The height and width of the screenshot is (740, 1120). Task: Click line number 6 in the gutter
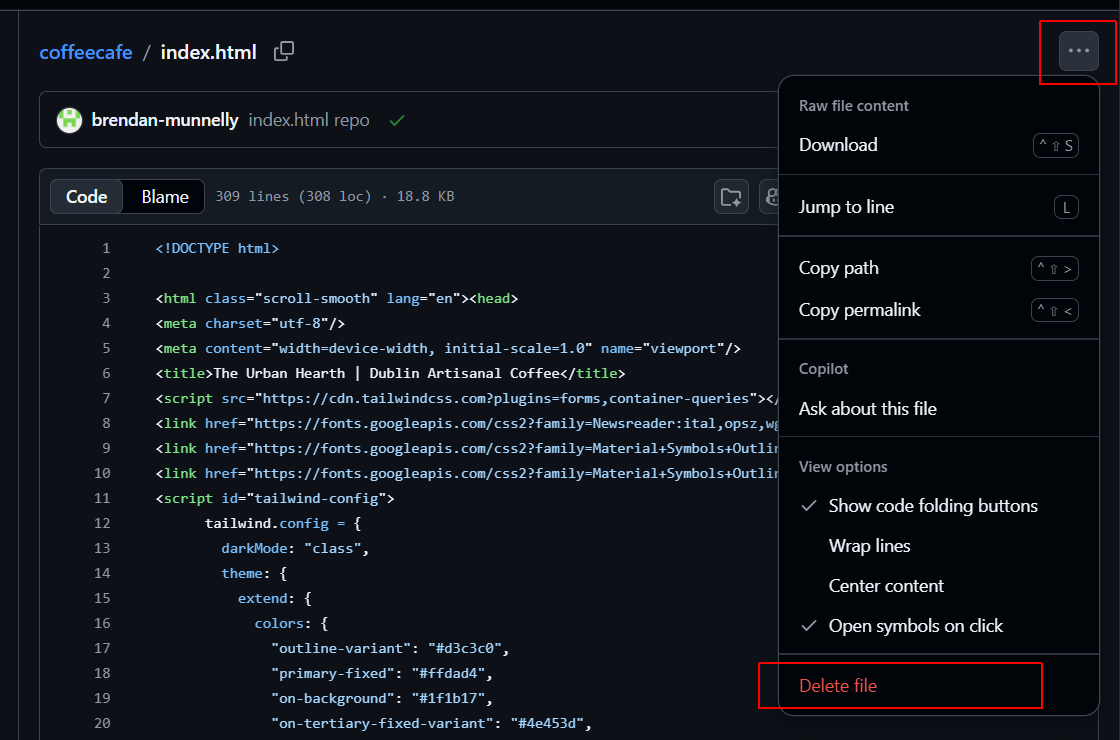coord(106,374)
